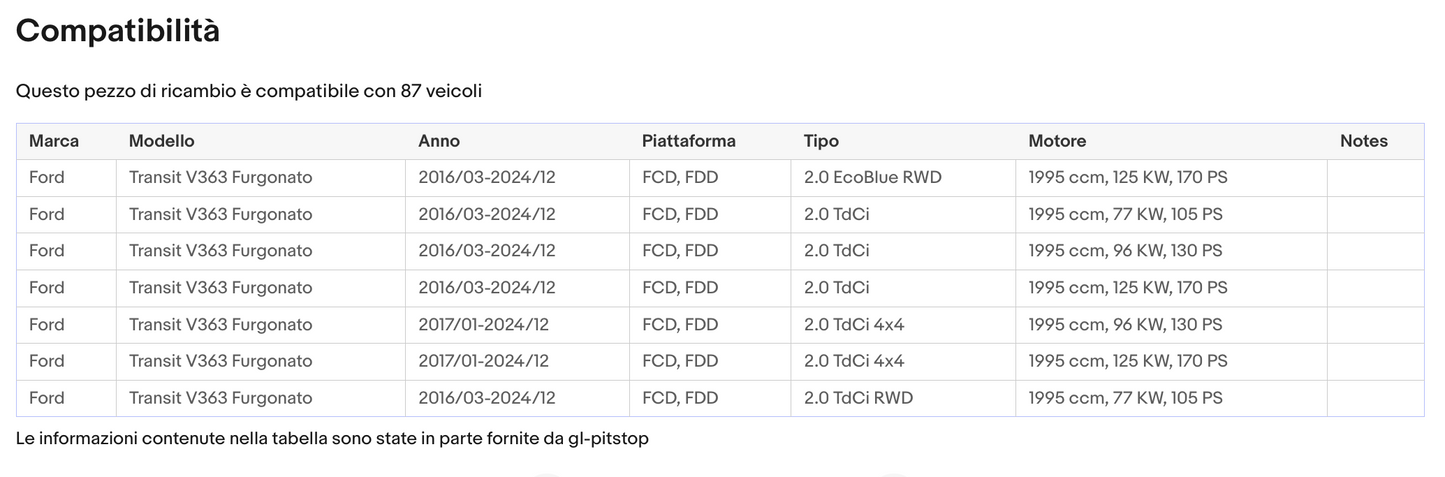Select the Modello cell in the 2.0 TdCi RWD row

pyautogui.click(x=221, y=398)
